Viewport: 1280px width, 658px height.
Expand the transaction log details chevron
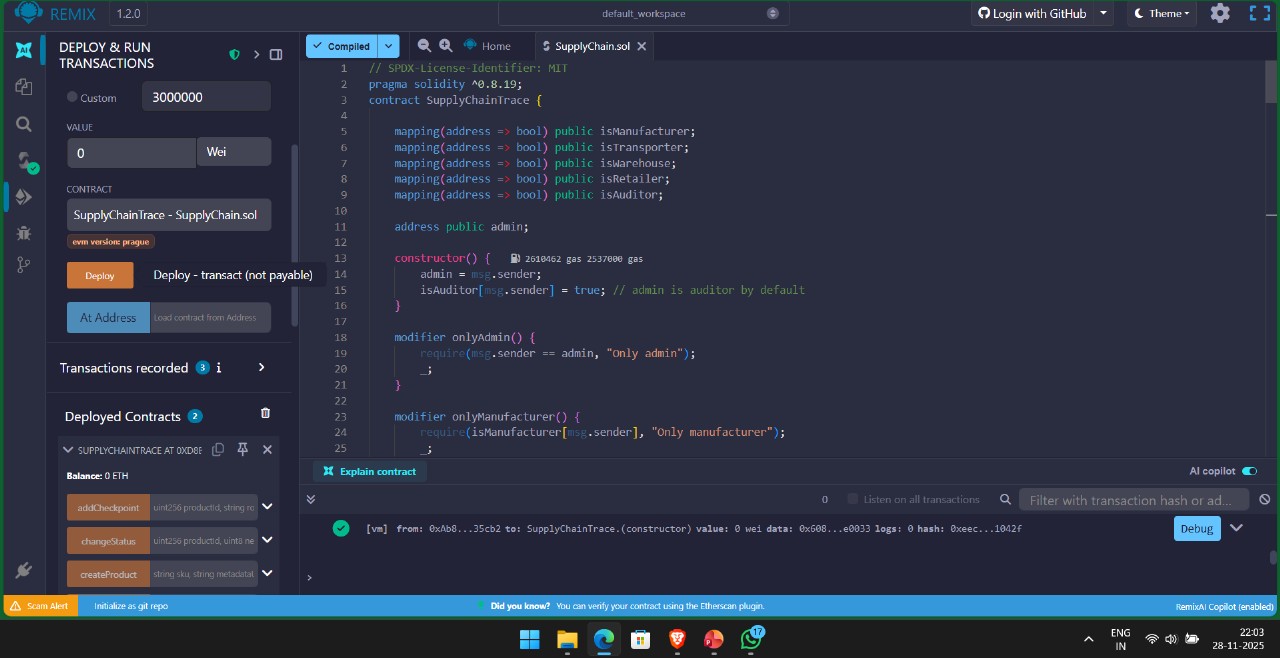point(1237,528)
